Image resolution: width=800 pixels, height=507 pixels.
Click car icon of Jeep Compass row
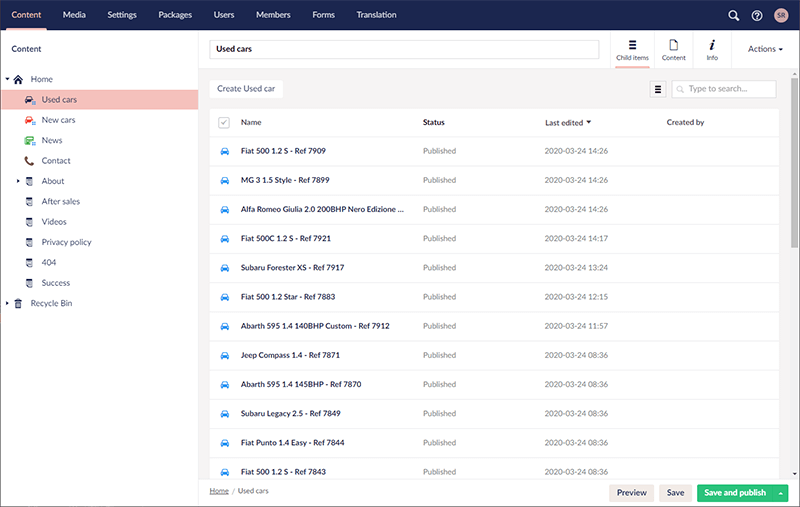[x=224, y=356]
